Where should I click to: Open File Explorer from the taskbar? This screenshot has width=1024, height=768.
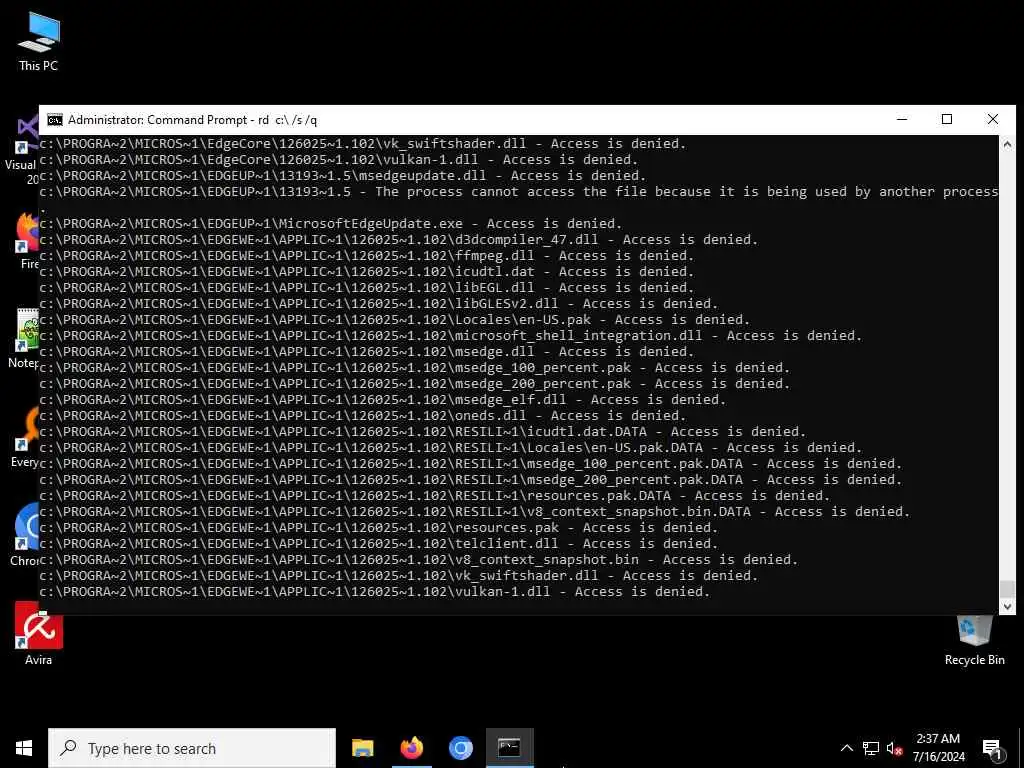click(x=362, y=748)
